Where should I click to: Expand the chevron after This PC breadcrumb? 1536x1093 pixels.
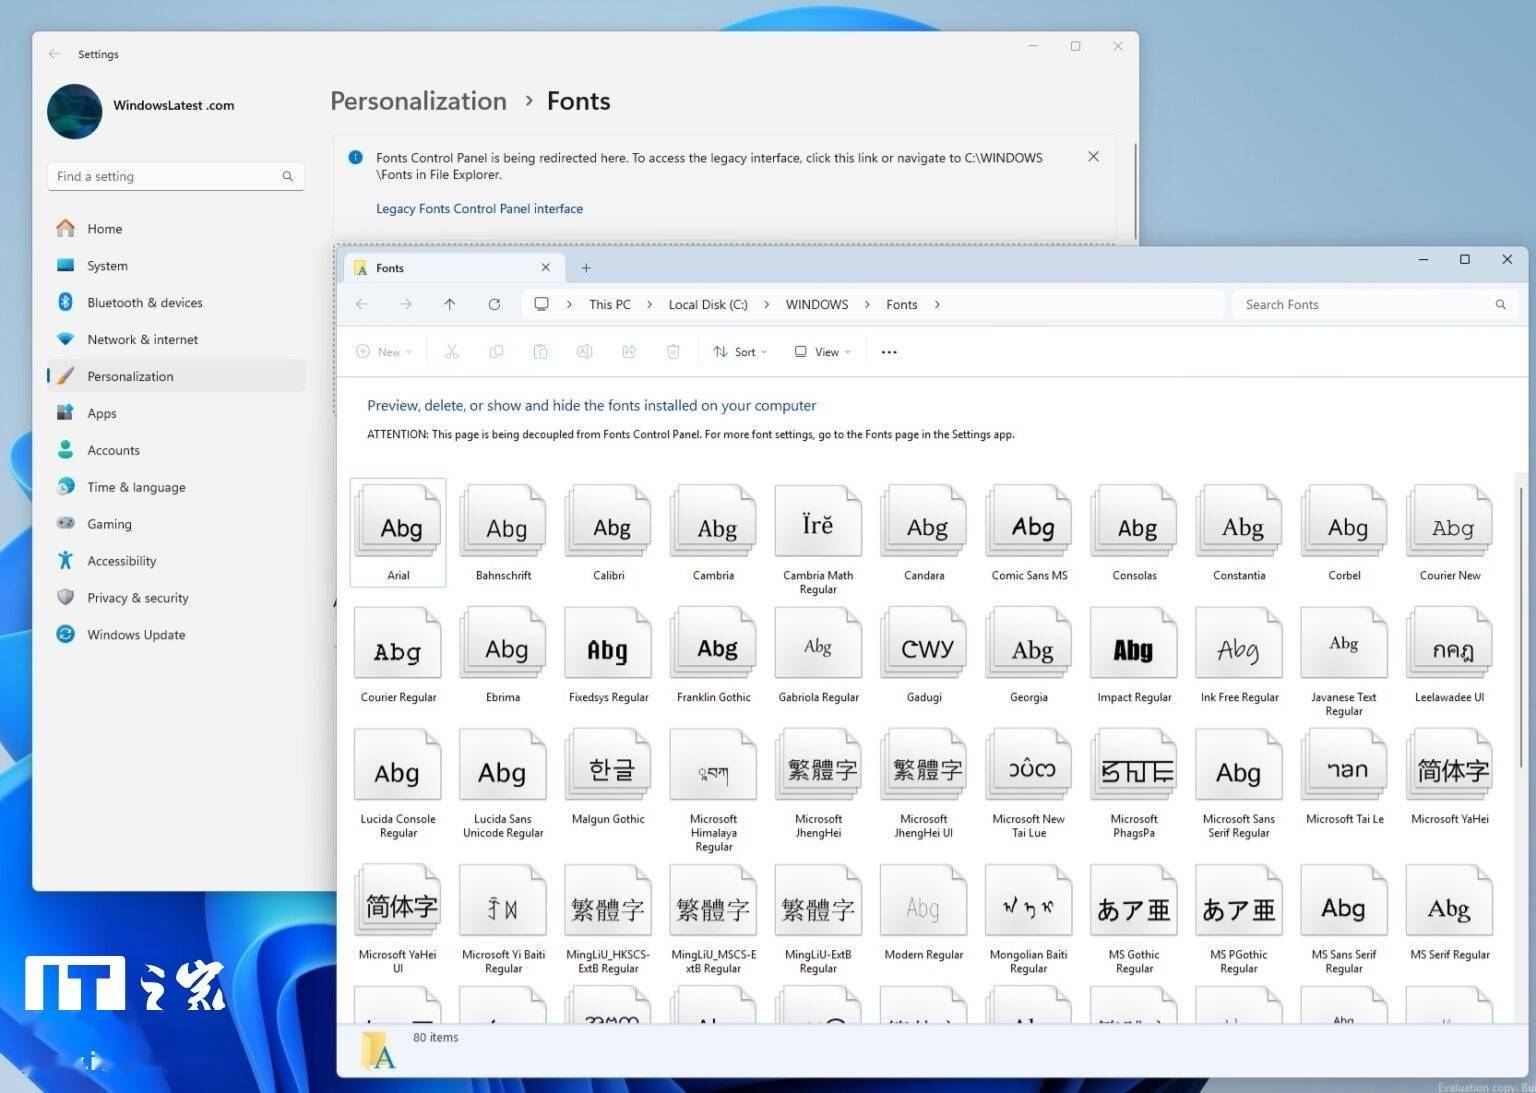point(650,305)
